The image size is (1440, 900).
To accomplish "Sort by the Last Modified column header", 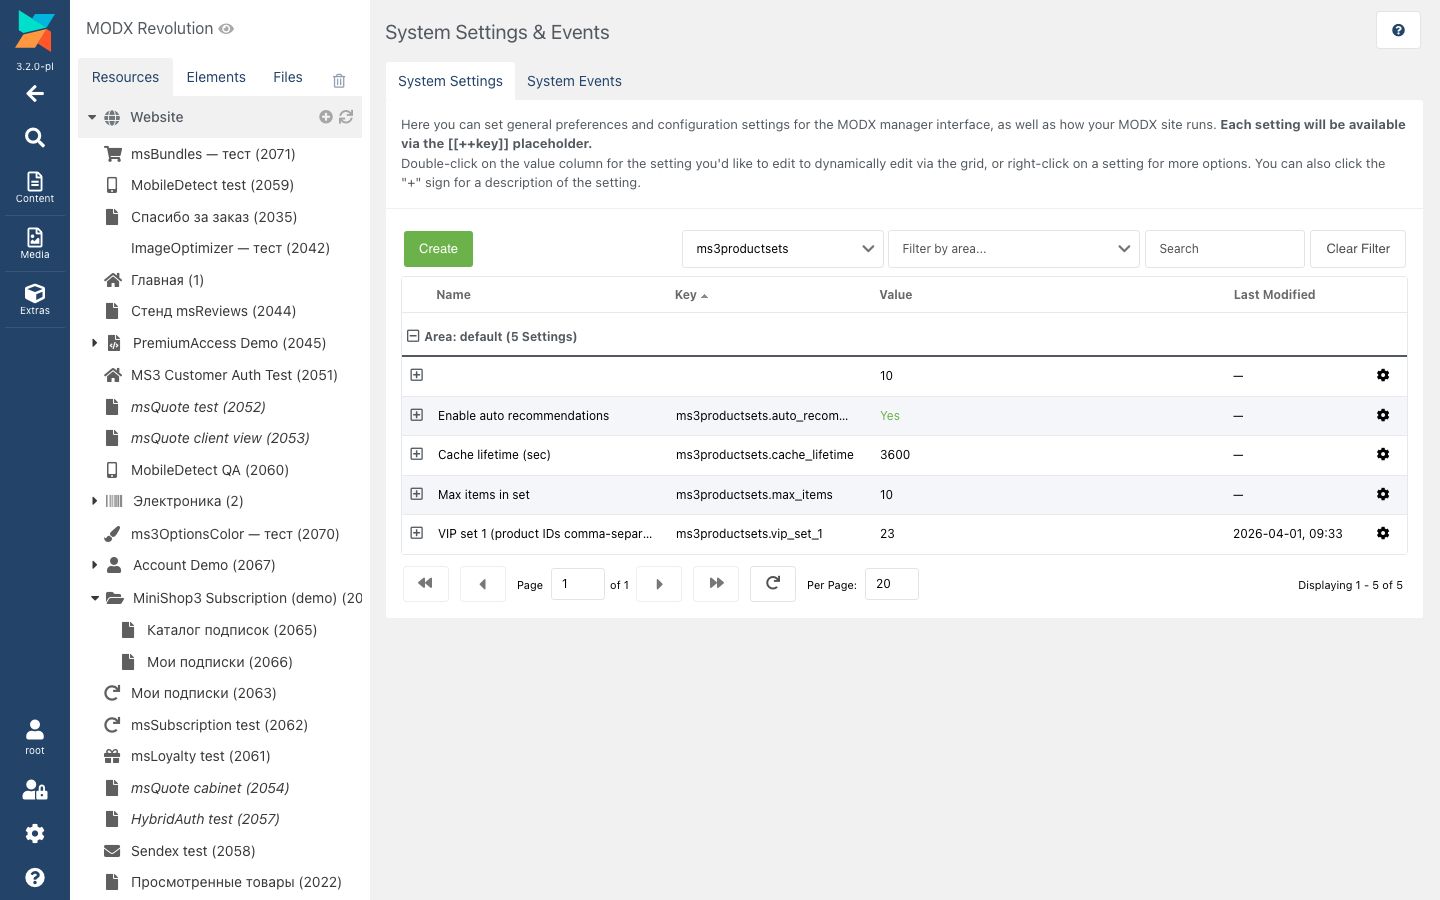I will click(1274, 295).
